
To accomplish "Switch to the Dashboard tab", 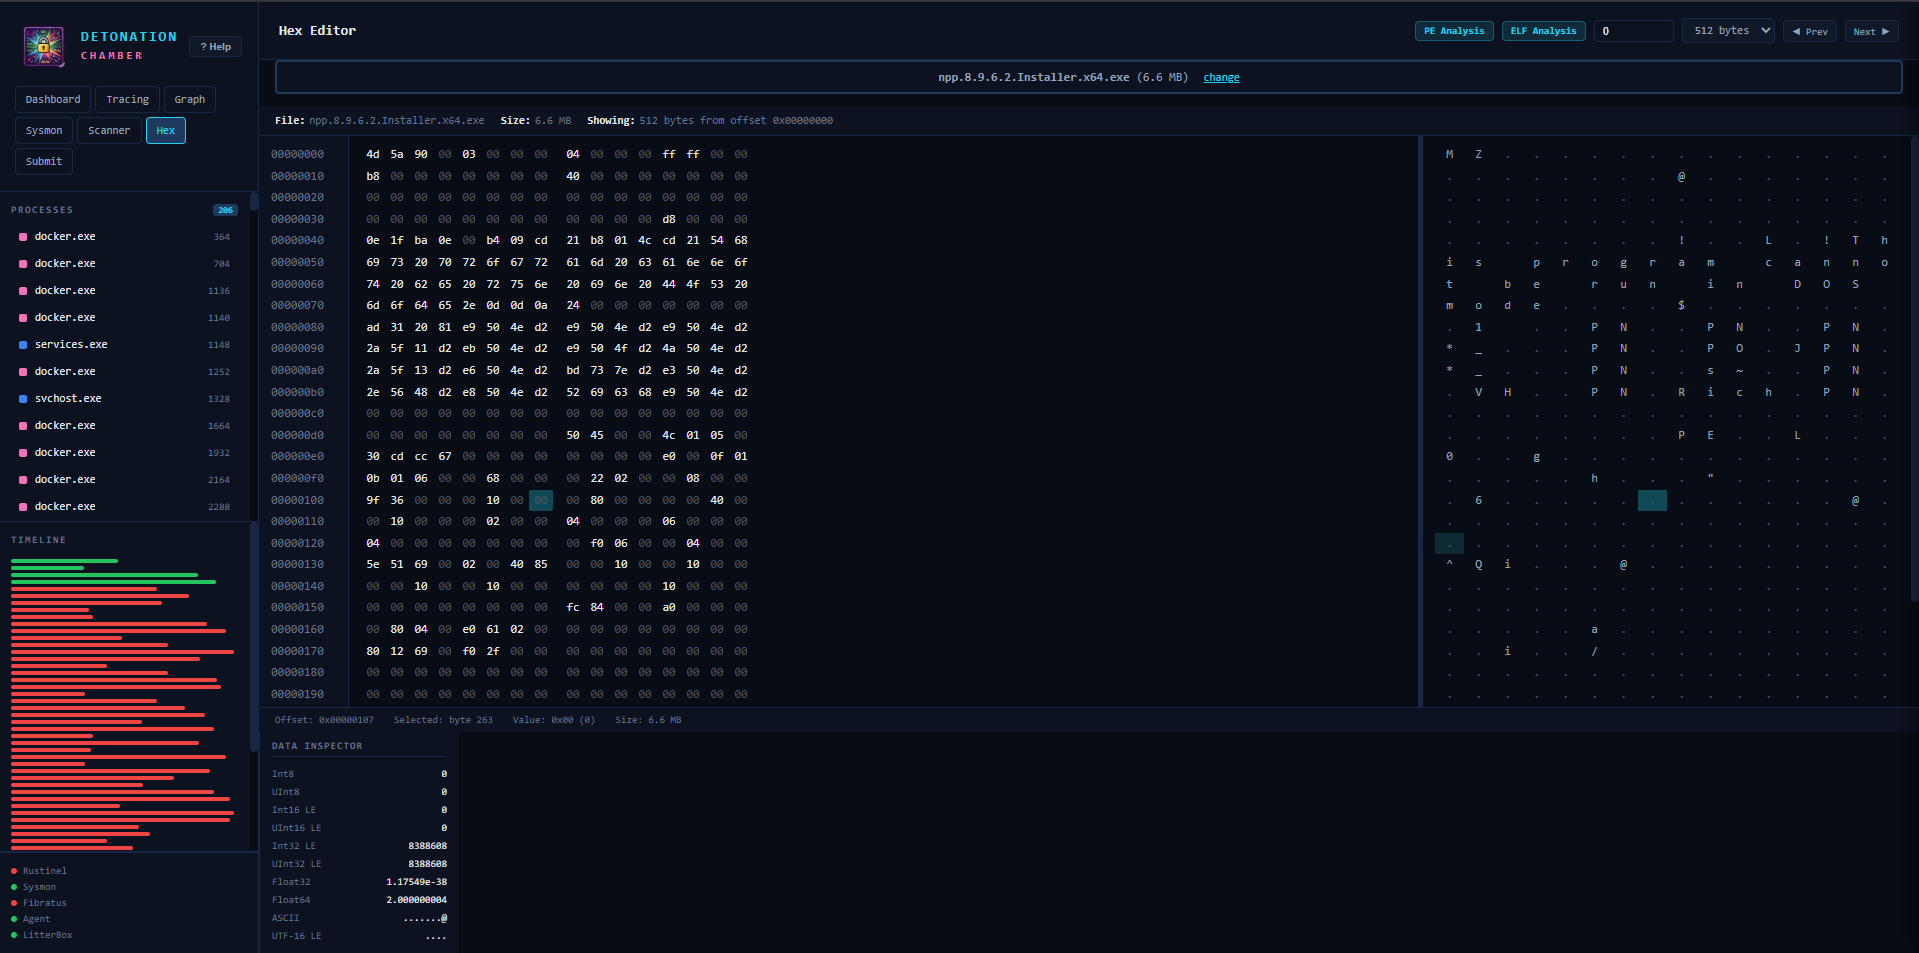I will coord(53,99).
